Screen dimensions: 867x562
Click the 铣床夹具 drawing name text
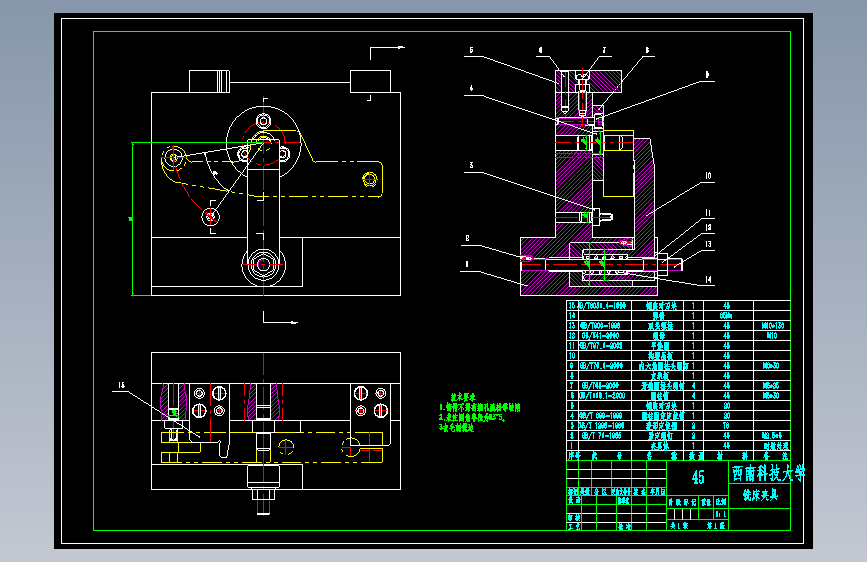tap(760, 495)
